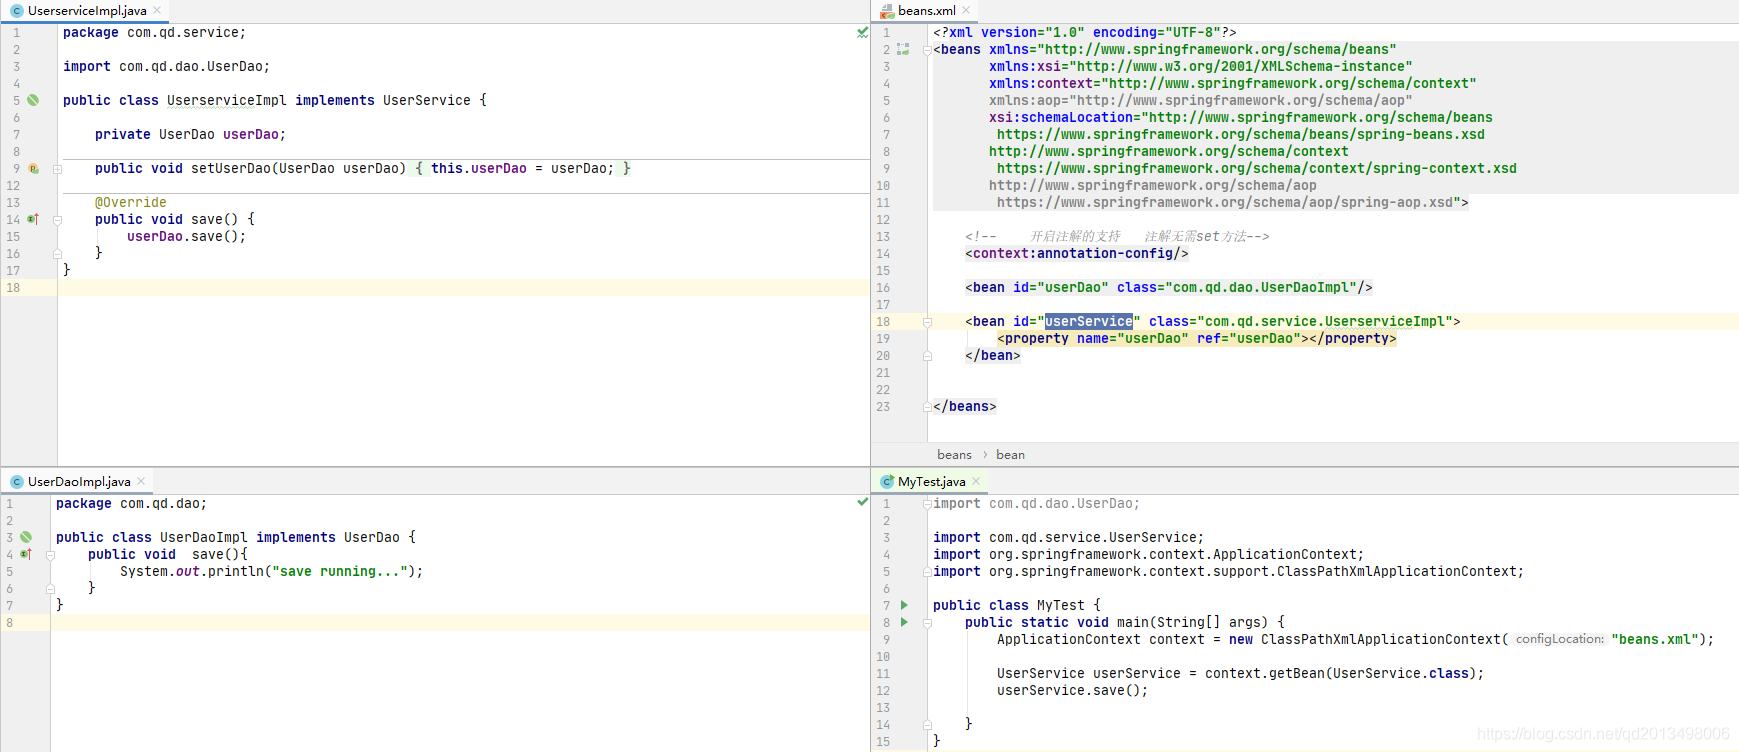Close the beans.xml tab
The image size is (1739, 752).
point(966,10)
